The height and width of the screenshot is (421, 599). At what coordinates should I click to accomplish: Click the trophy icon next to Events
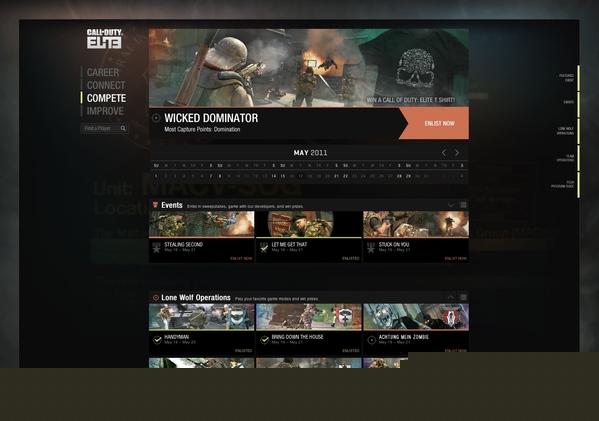[155, 205]
